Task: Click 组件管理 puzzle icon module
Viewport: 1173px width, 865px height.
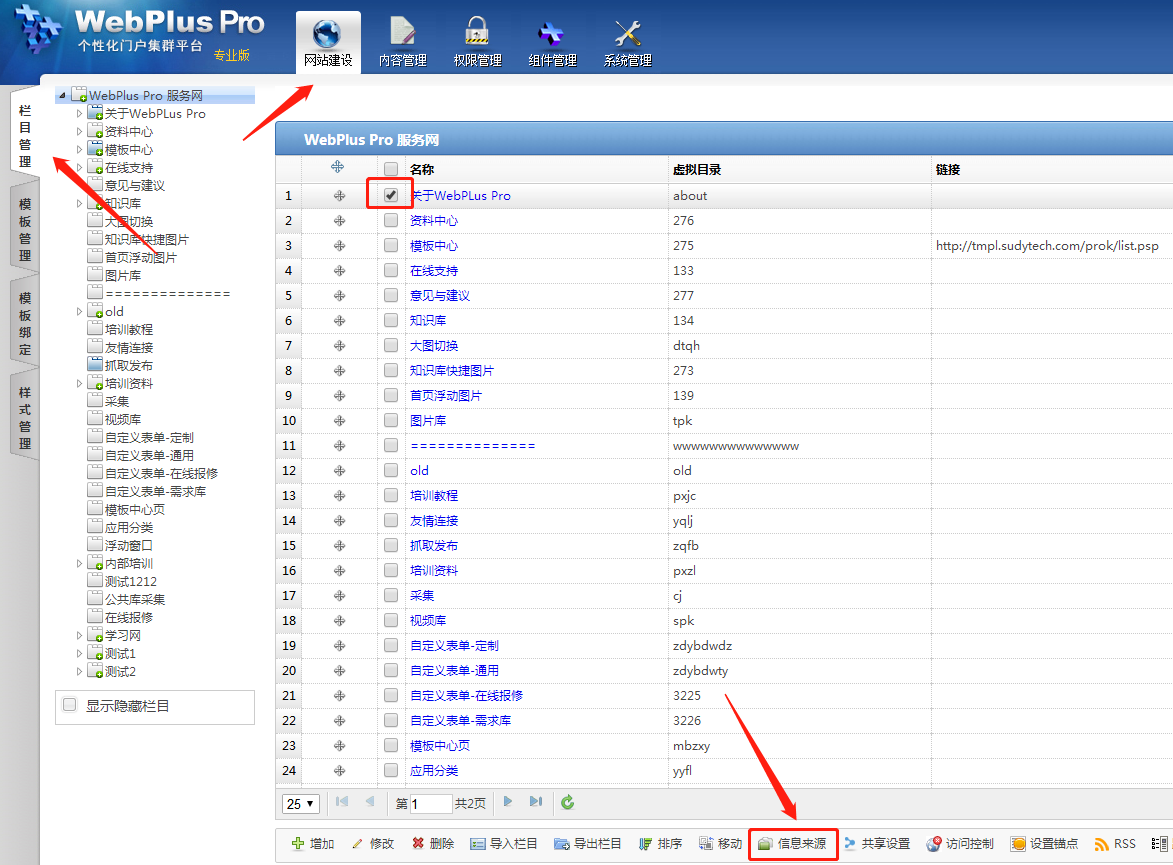Action: point(552,43)
